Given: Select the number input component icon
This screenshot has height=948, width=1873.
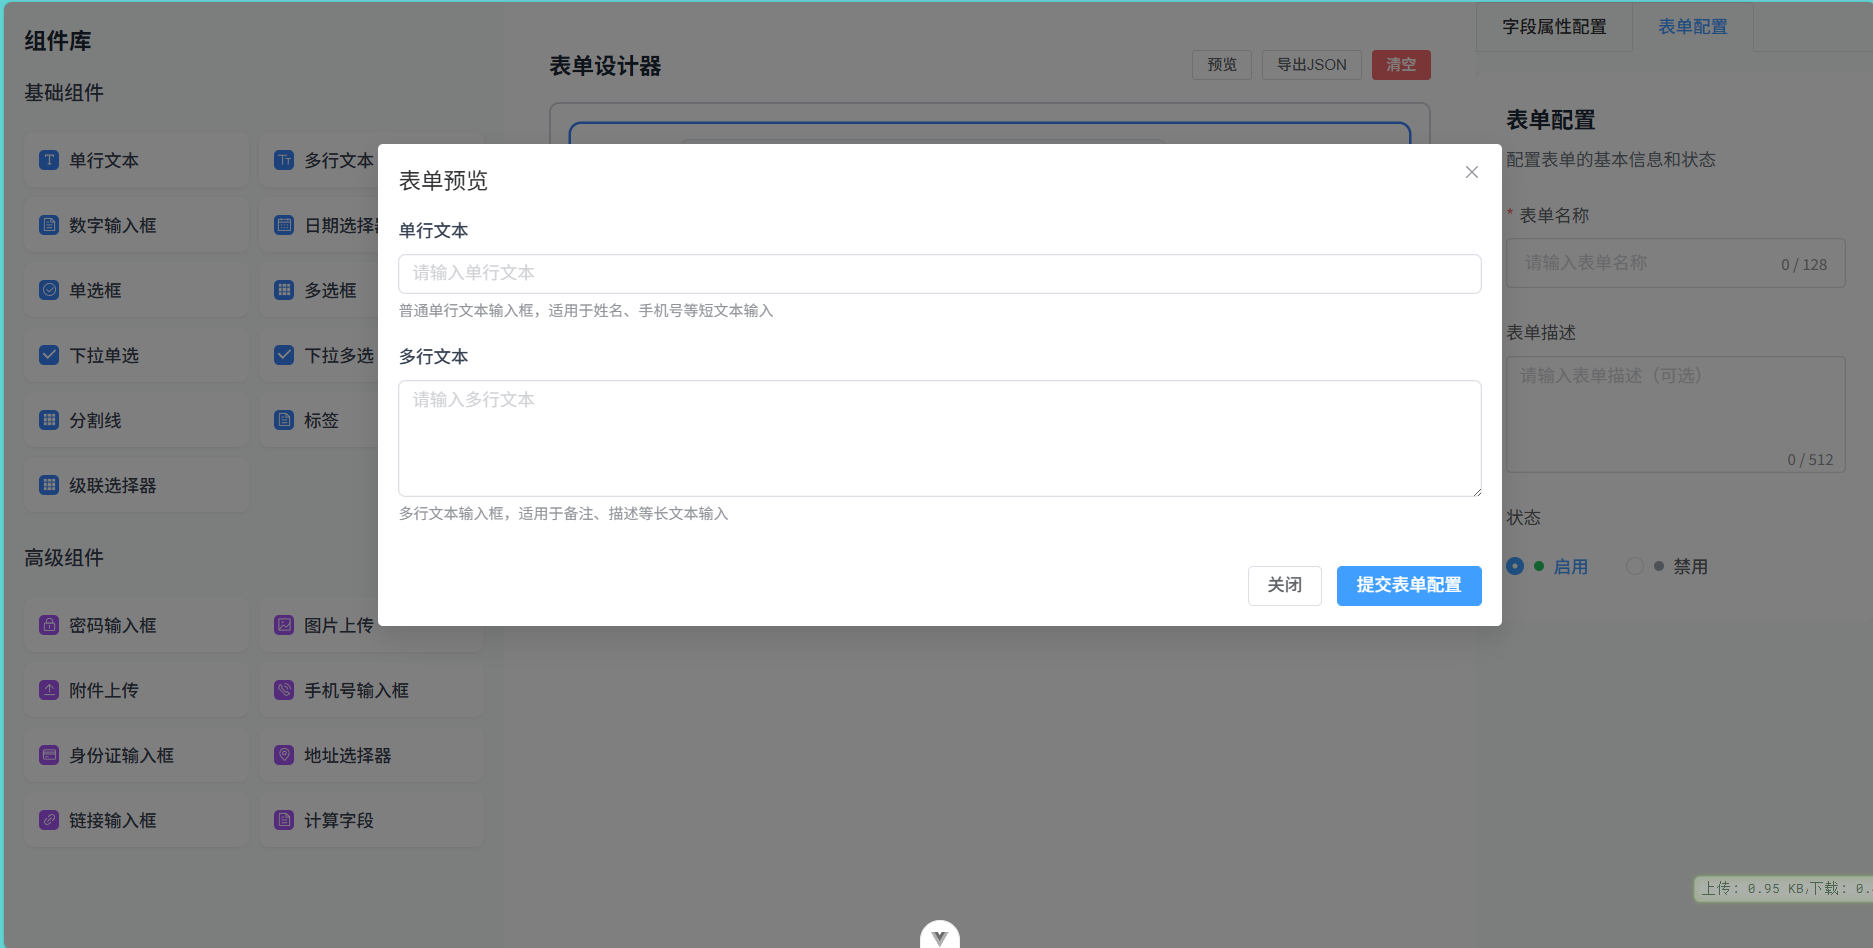Looking at the screenshot, I should 49,225.
